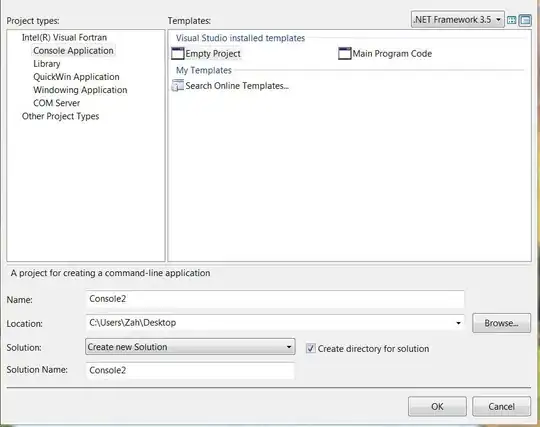Switch to small icons view
Image resolution: width=540 pixels, height=427 pixels.
click(525, 20)
